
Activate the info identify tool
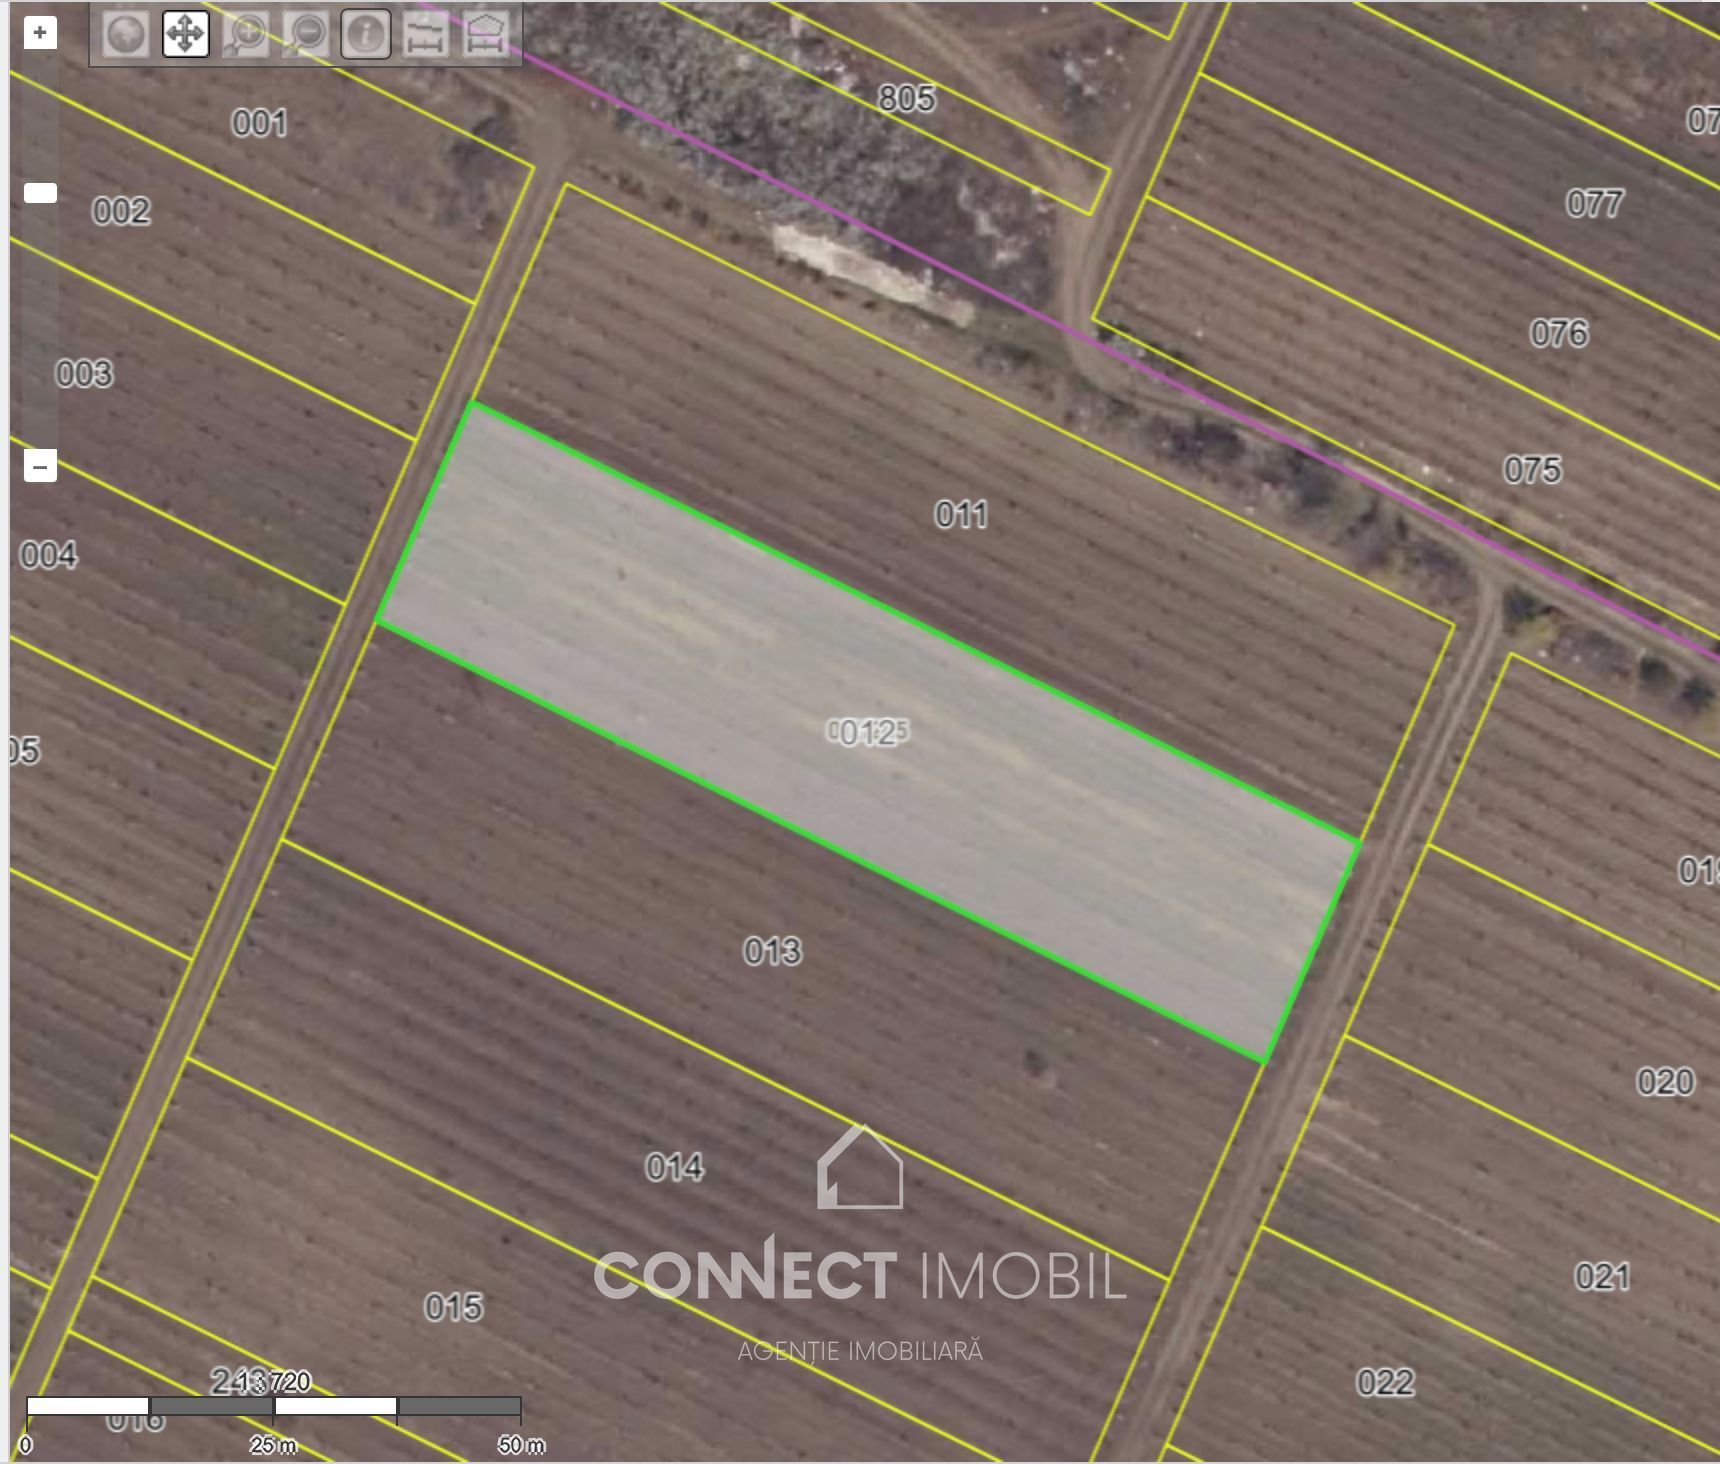coord(365,35)
